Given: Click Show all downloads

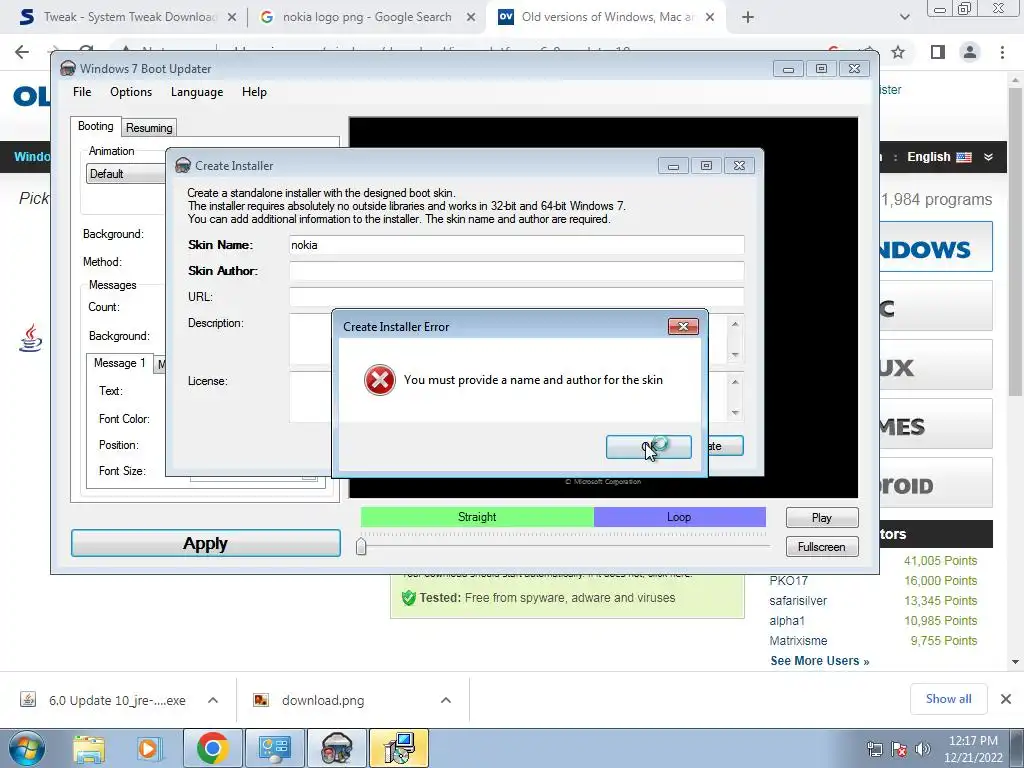Looking at the screenshot, I should 948,699.
